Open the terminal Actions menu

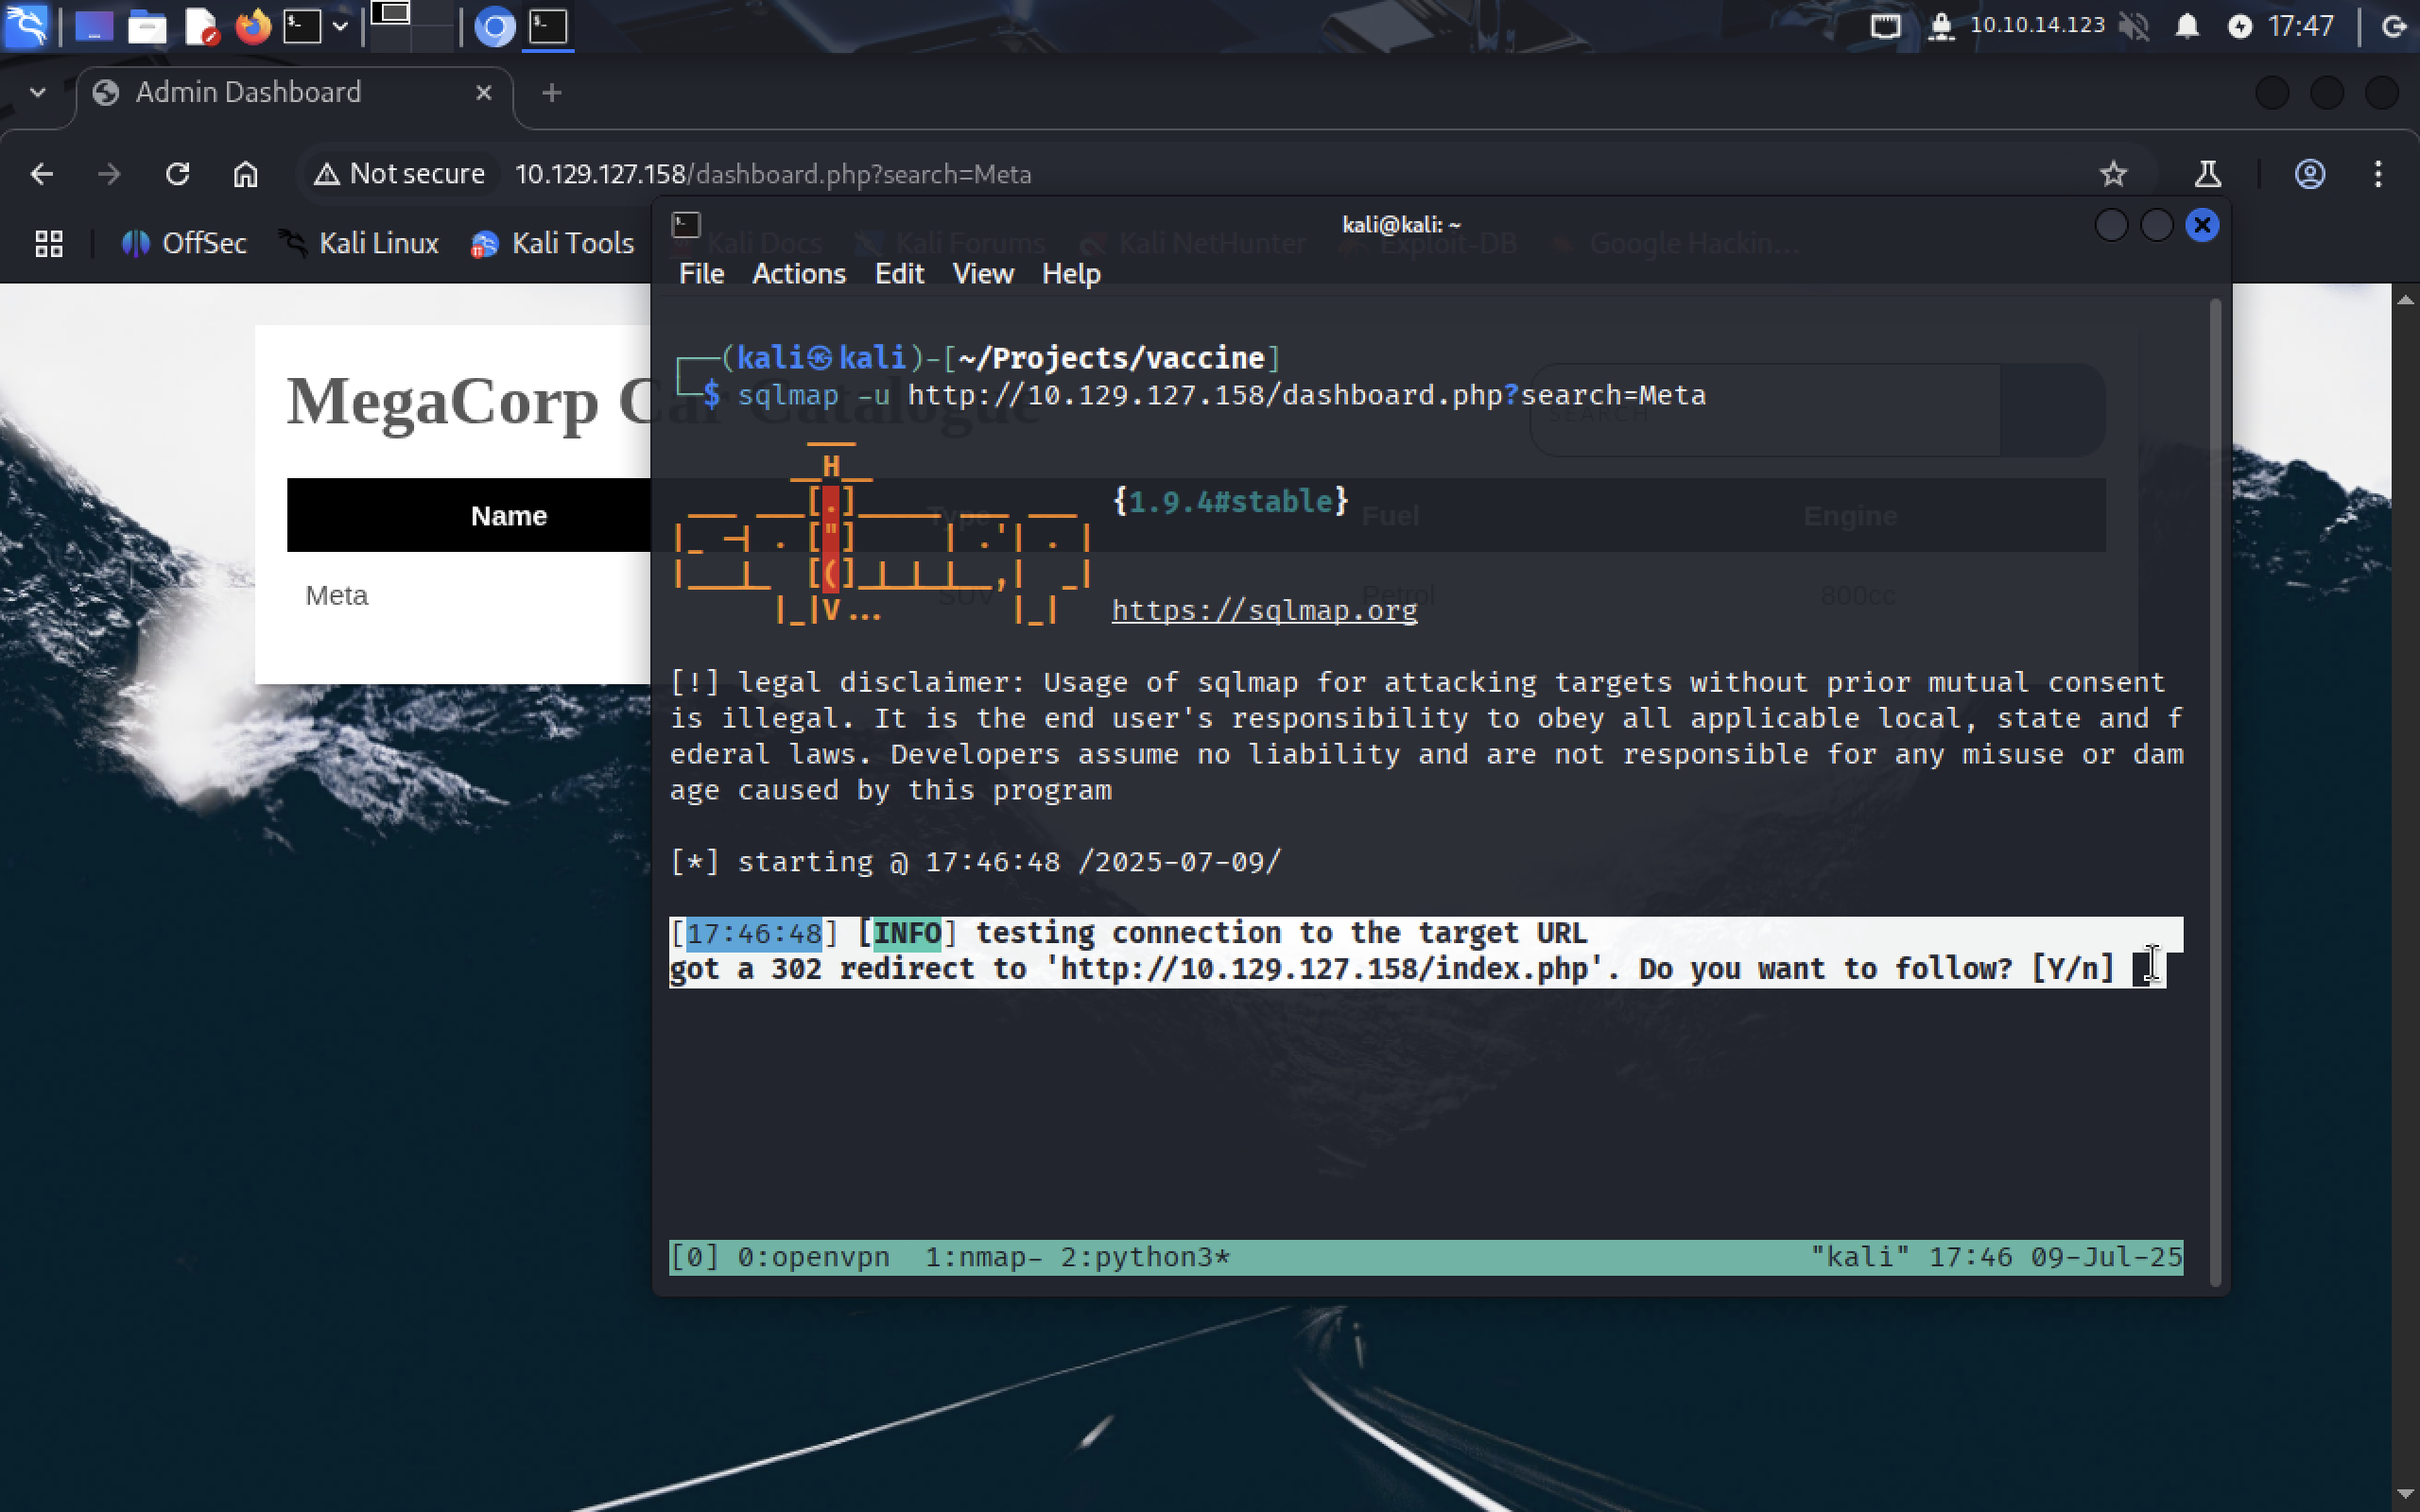(x=799, y=274)
